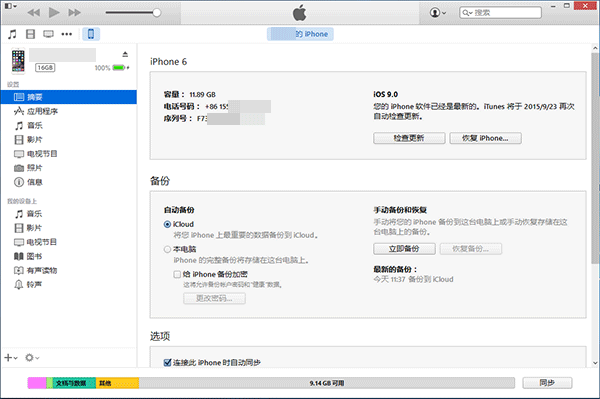This screenshot has height=399, width=600.
Task: Click the vertical scrollbar thumb
Action: (x=595, y=158)
